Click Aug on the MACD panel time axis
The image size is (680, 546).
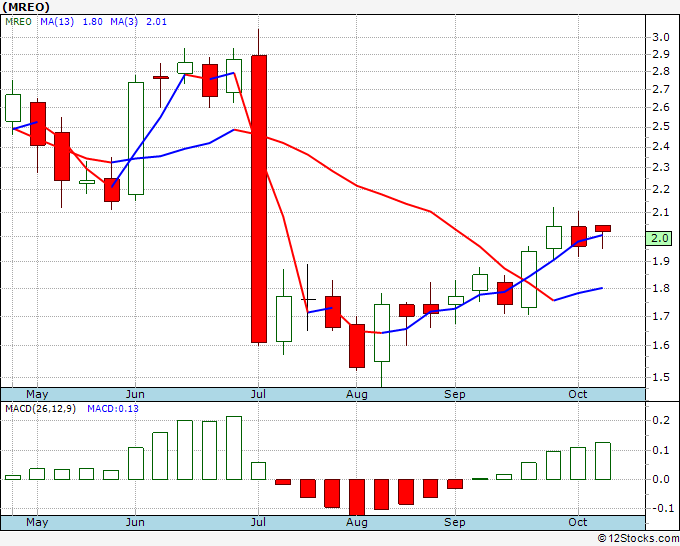click(356, 522)
